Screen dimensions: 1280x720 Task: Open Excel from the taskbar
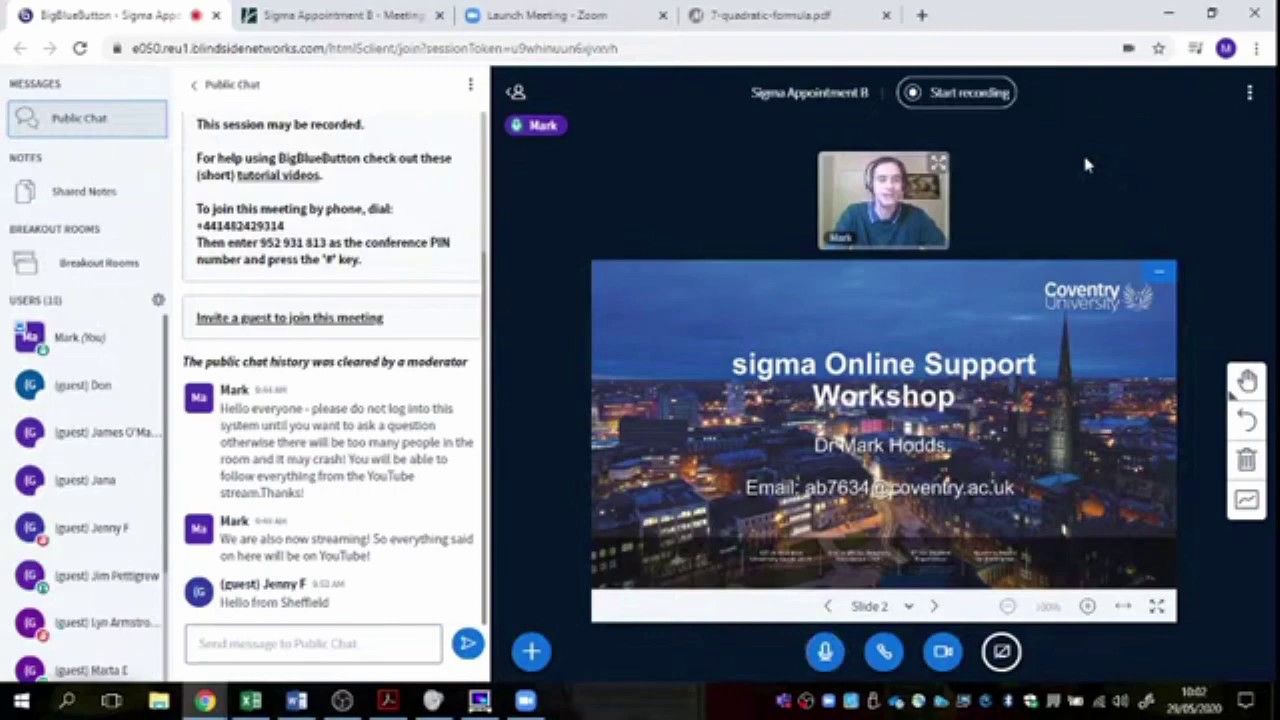pos(250,701)
